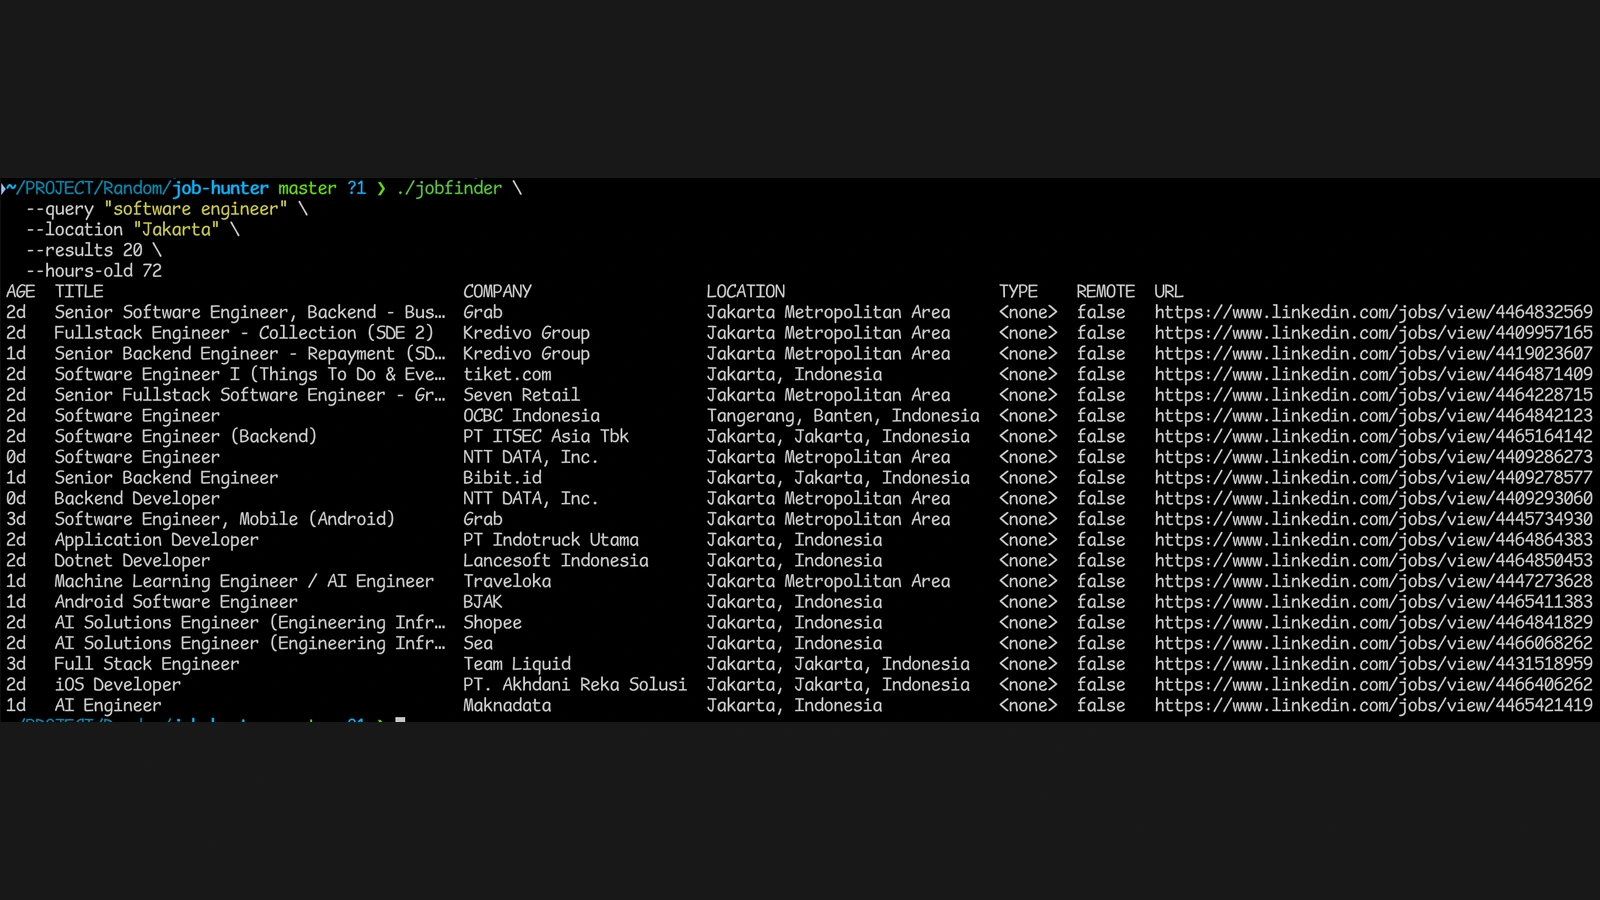1600x900 pixels.
Task: Click company Maknadata
Action: point(507,705)
